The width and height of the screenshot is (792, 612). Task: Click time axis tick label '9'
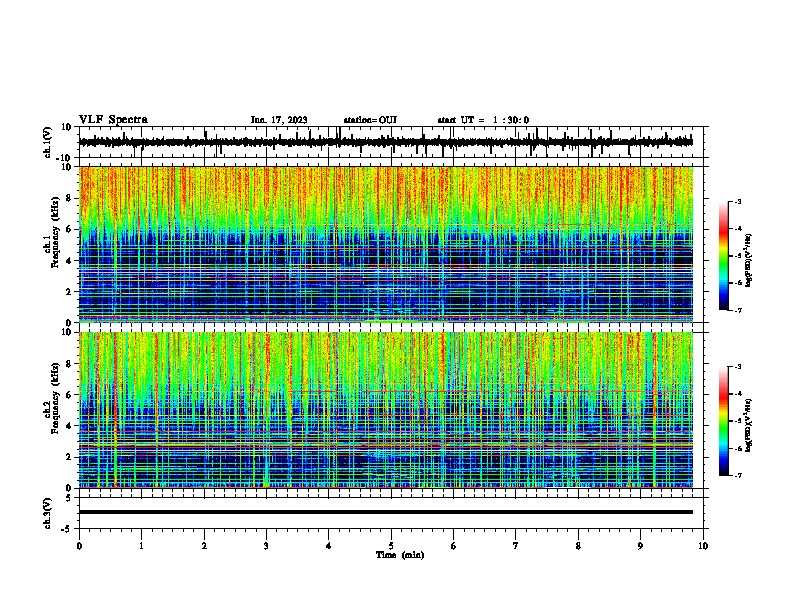click(x=641, y=546)
